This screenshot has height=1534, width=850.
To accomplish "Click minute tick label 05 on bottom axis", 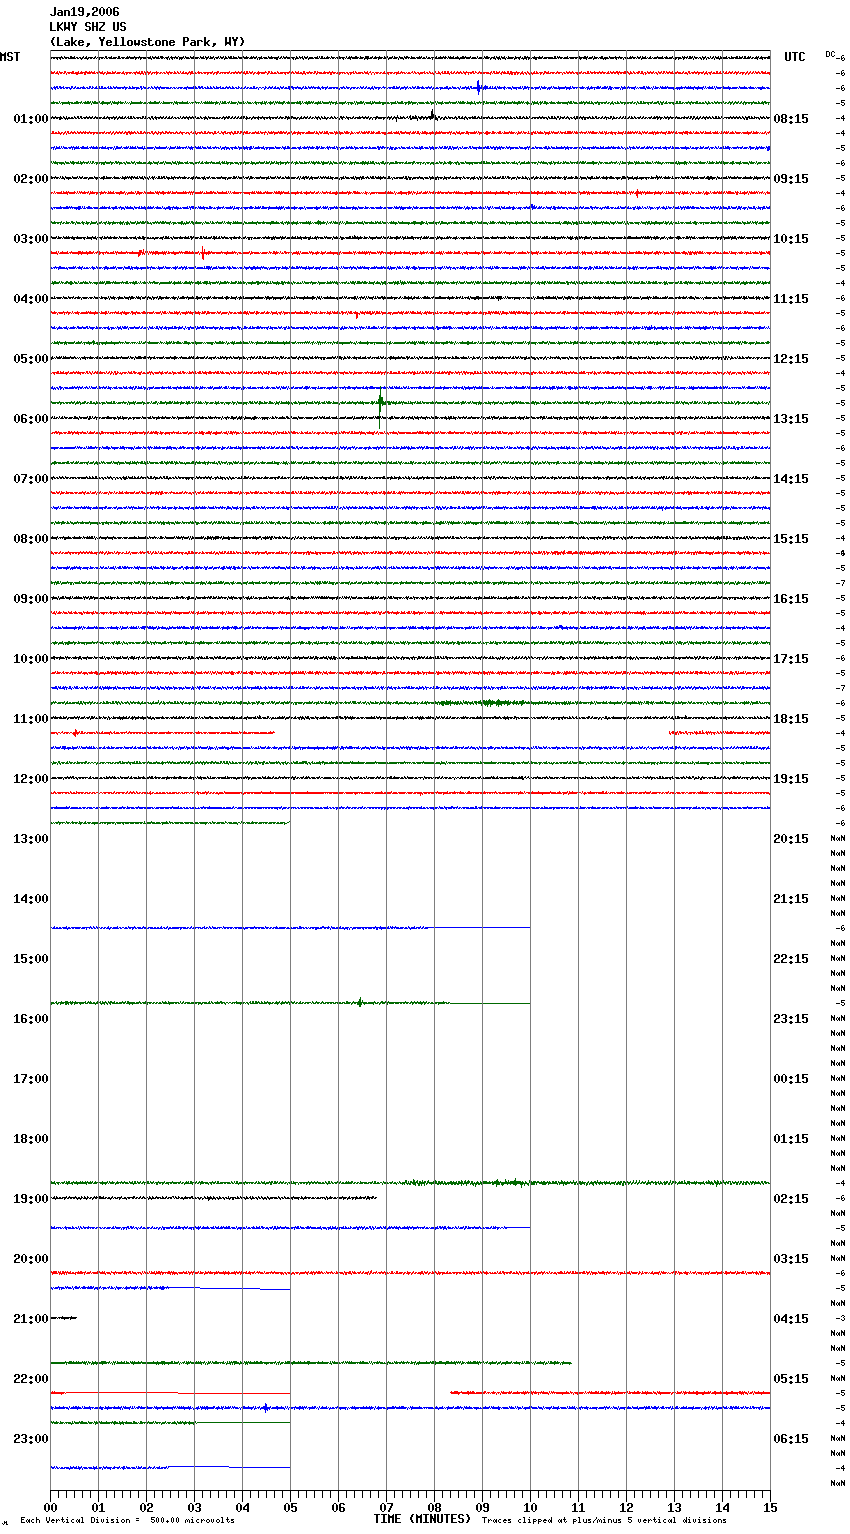I will (290, 1507).
